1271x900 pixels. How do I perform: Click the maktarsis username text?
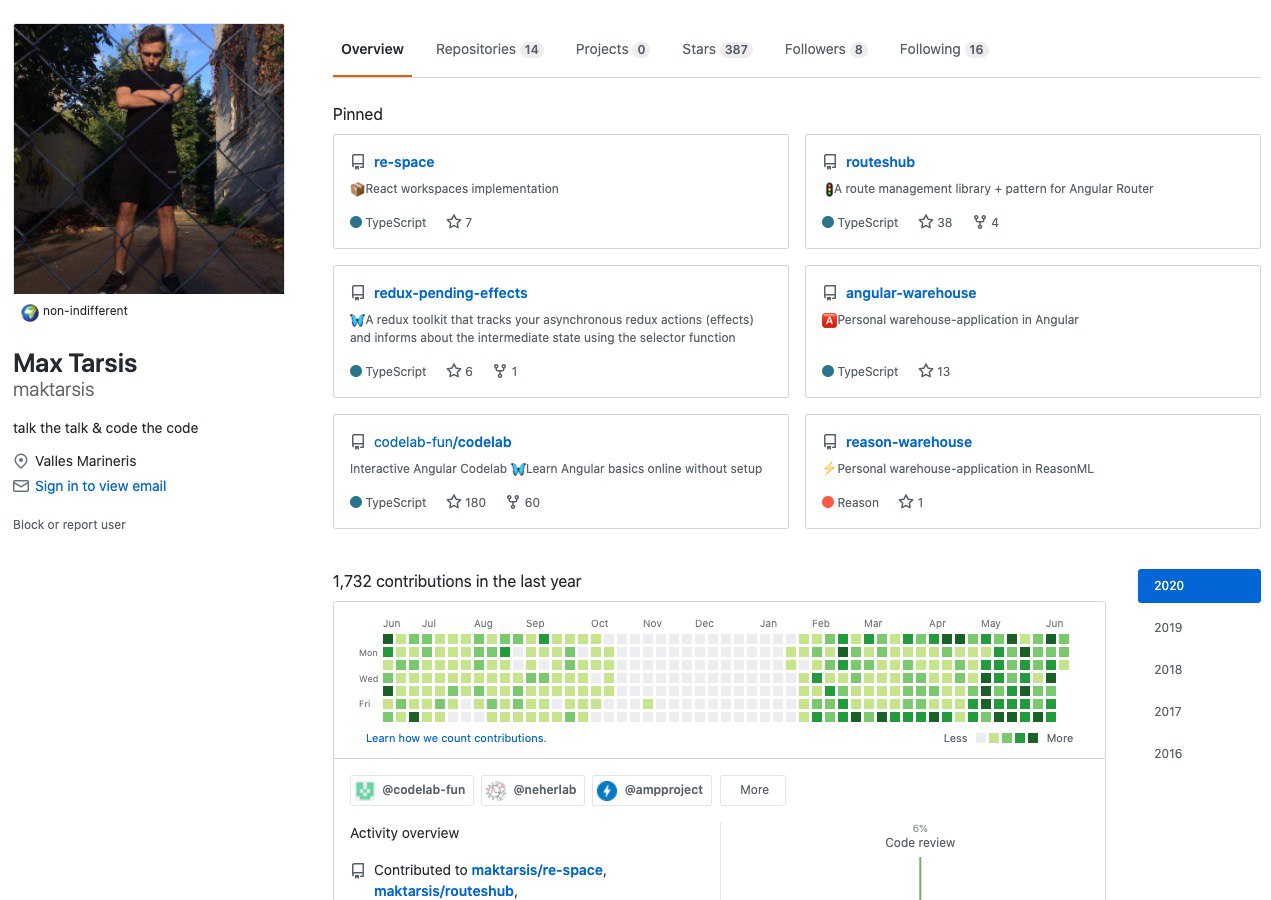(54, 389)
